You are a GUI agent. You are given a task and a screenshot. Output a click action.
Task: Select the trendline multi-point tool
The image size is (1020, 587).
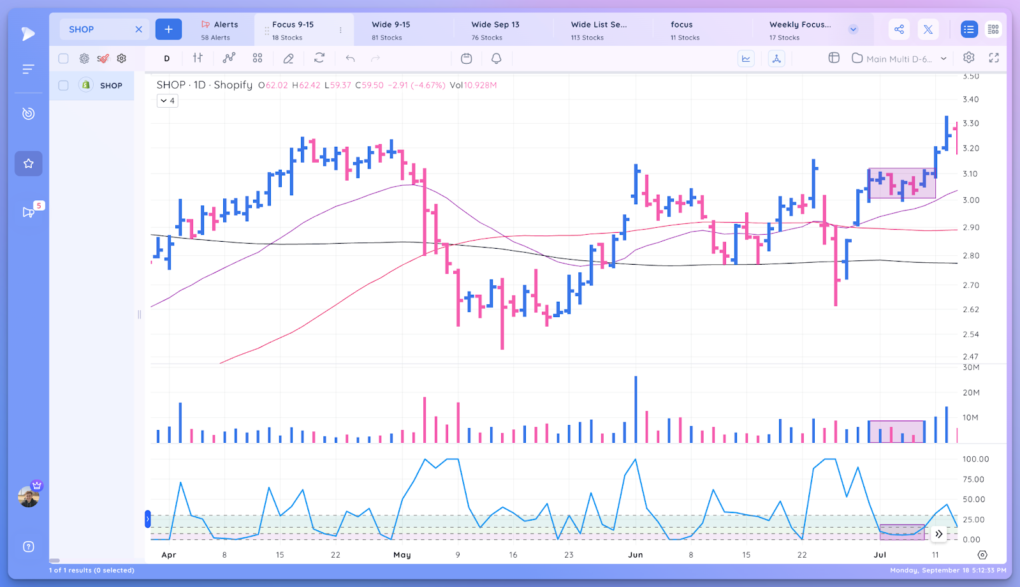coord(228,58)
